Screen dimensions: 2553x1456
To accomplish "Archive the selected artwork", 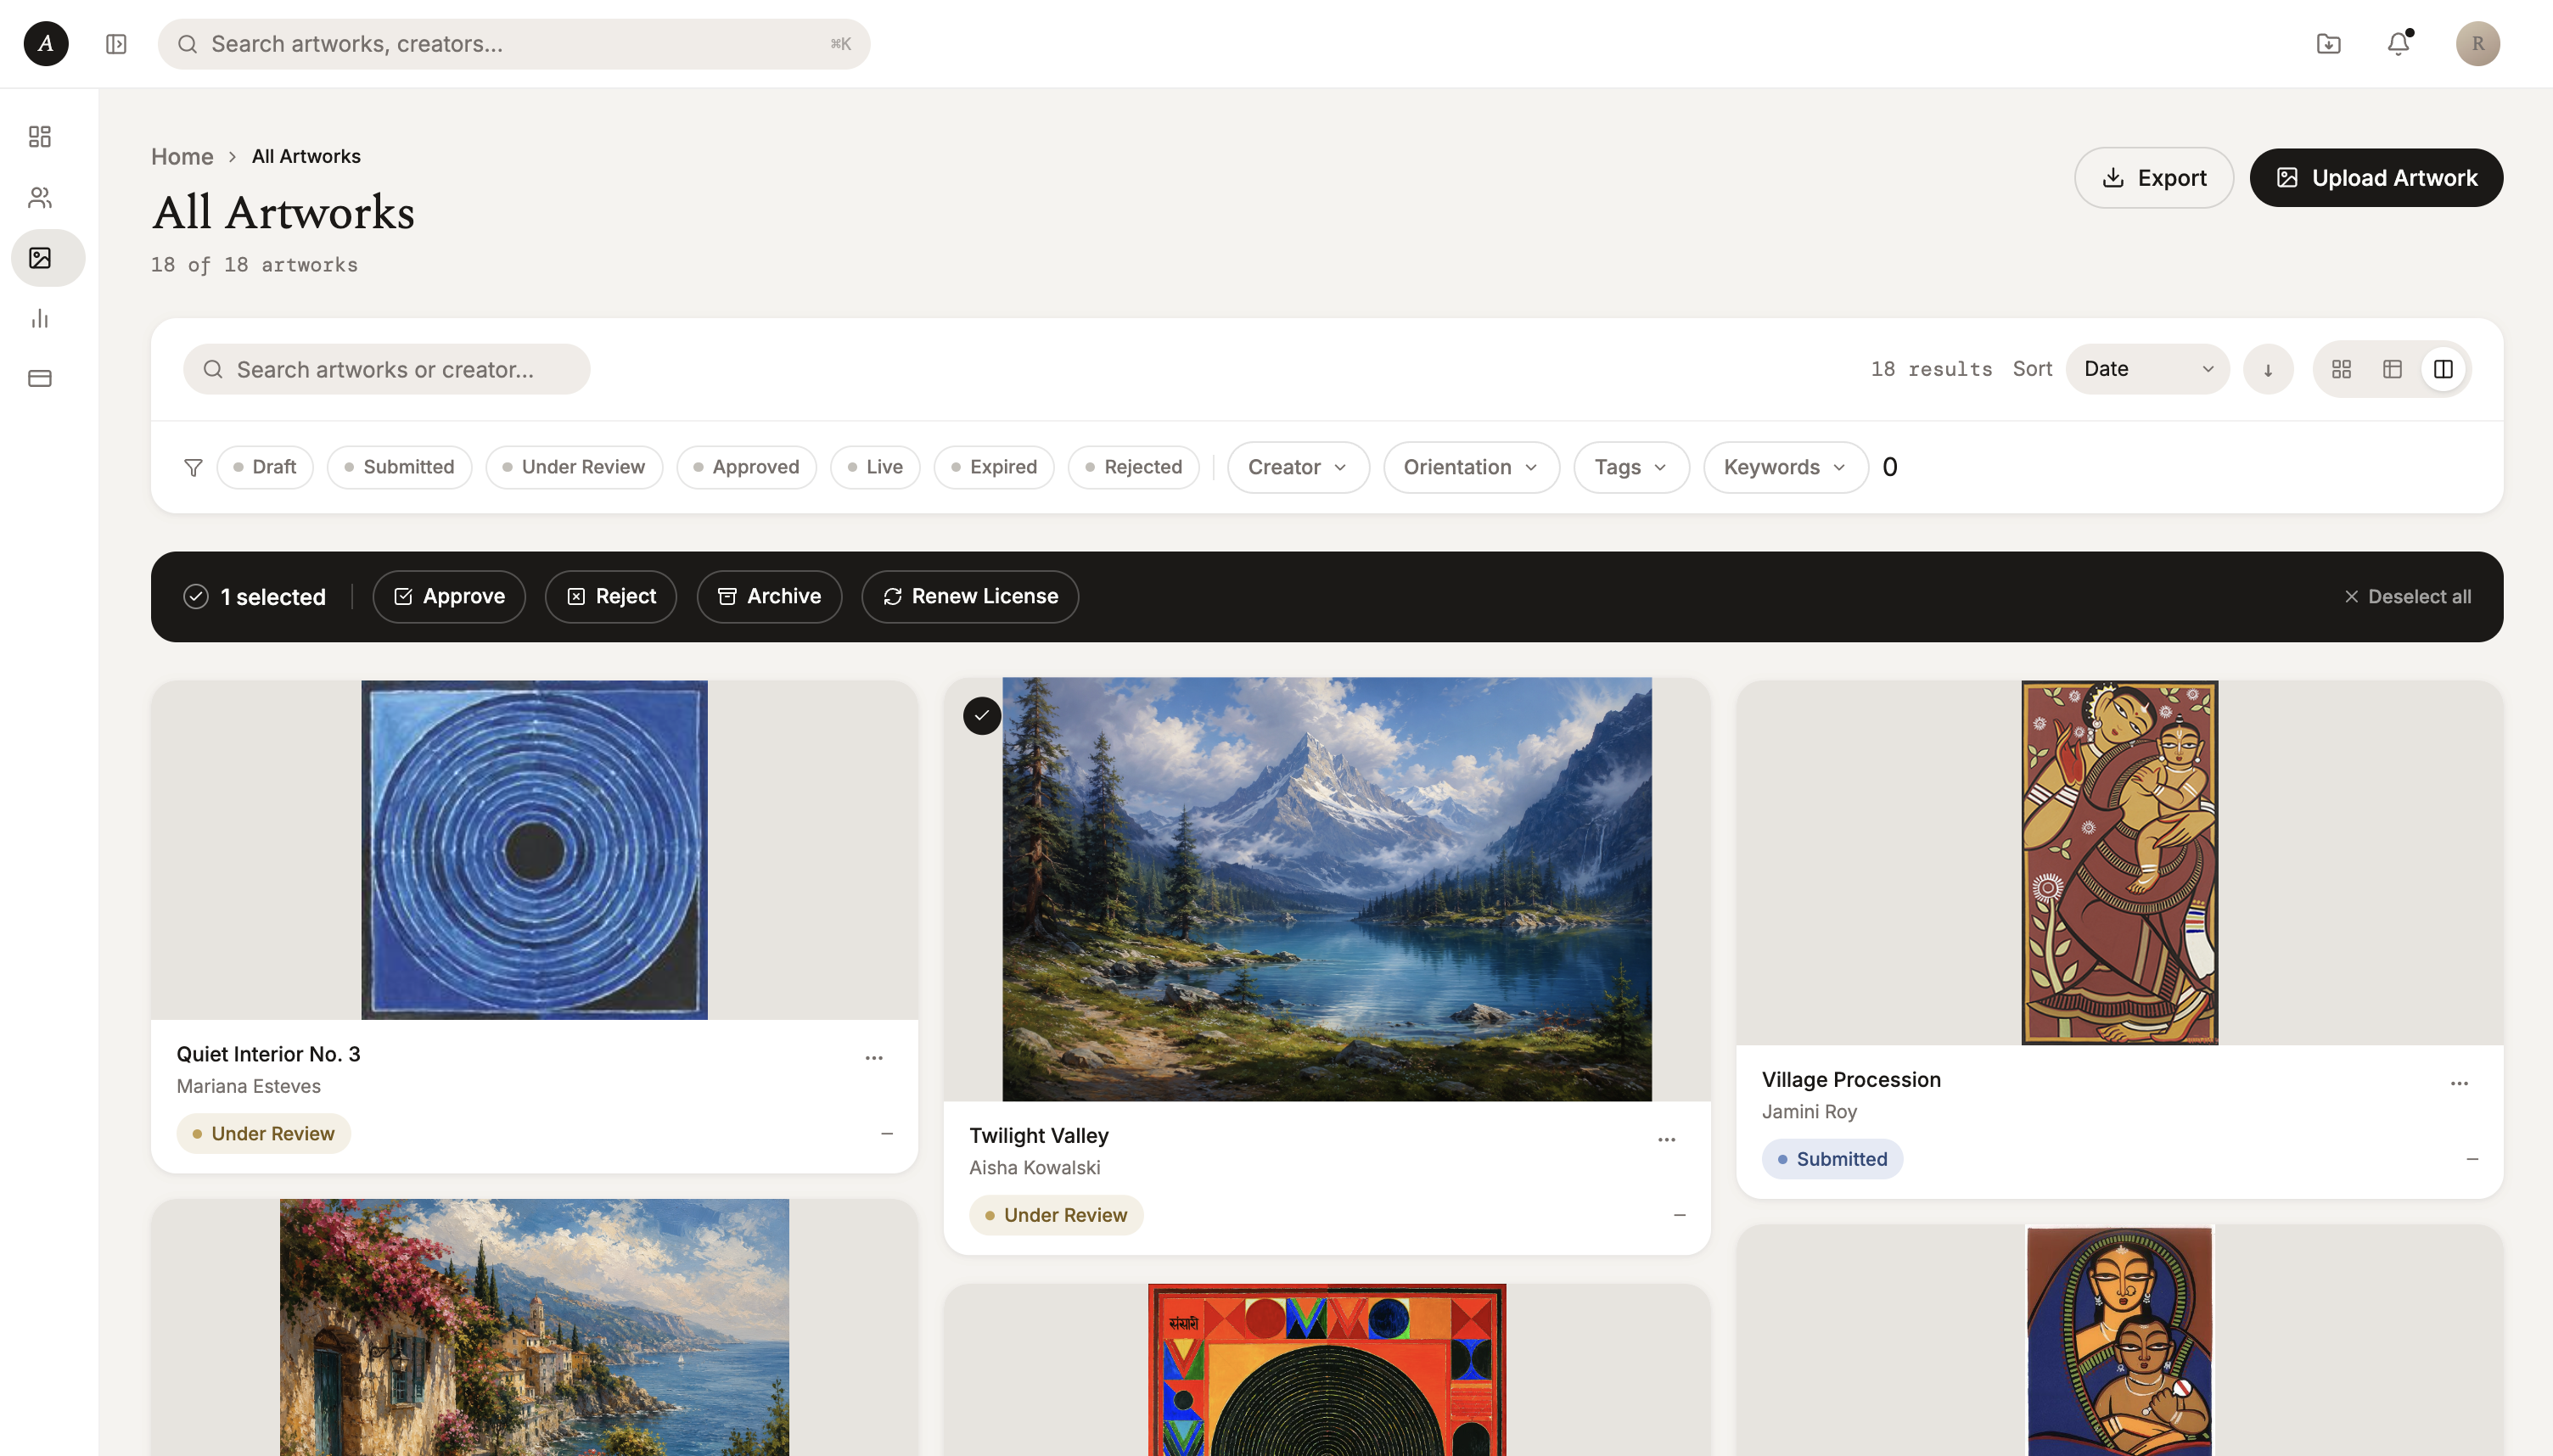I will (768, 597).
